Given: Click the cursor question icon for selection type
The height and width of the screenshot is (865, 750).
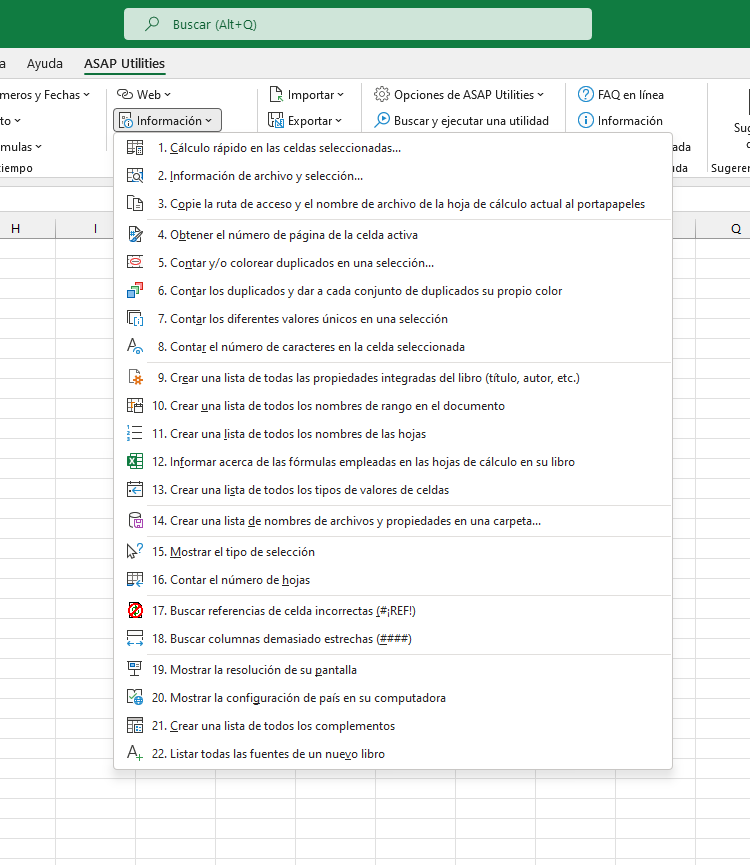Looking at the screenshot, I should tap(135, 552).
